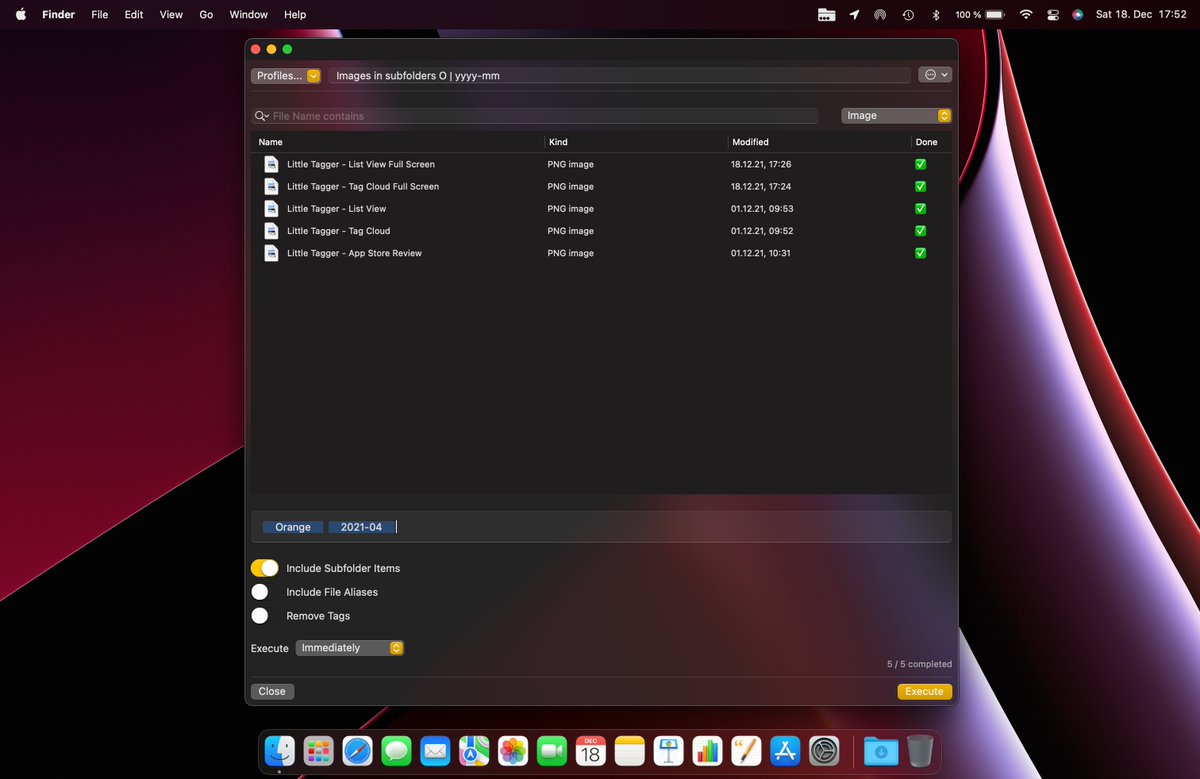The width and height of the screenshot is (1200, 779).
Task: Open the Go menu
Action: pyautogui.click(x=206, y=15)
